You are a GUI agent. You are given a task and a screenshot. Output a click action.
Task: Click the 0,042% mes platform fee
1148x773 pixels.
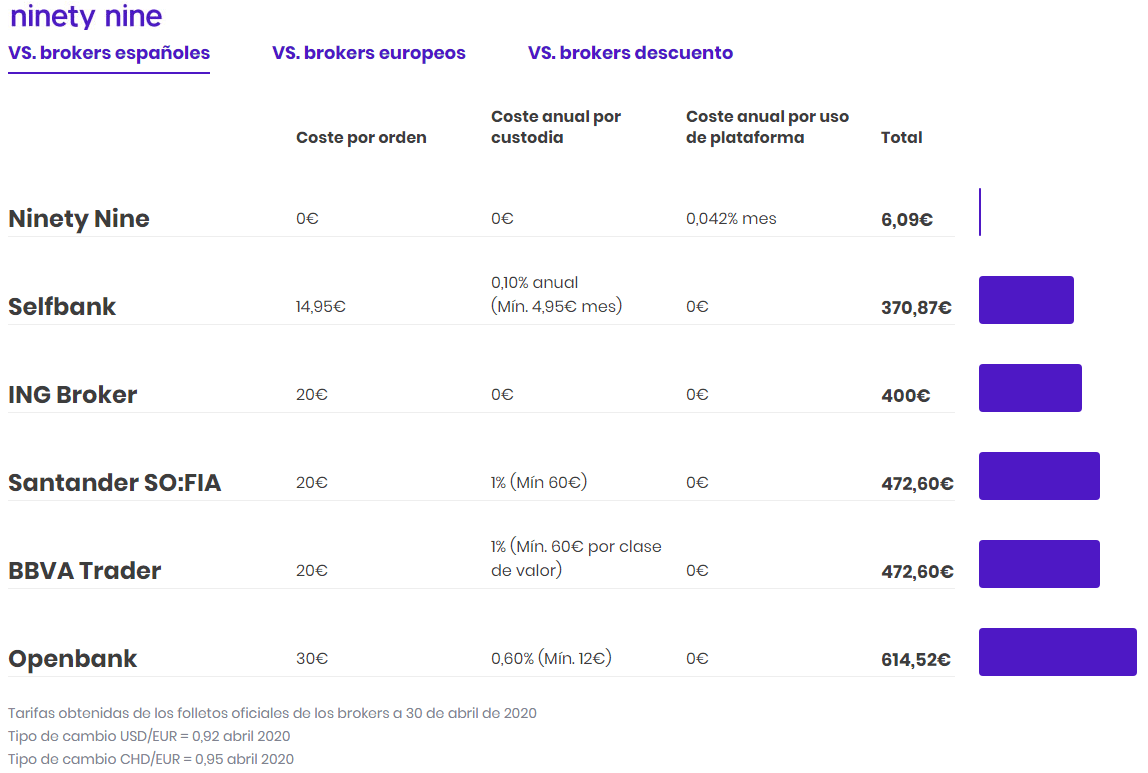pos(731,218)
